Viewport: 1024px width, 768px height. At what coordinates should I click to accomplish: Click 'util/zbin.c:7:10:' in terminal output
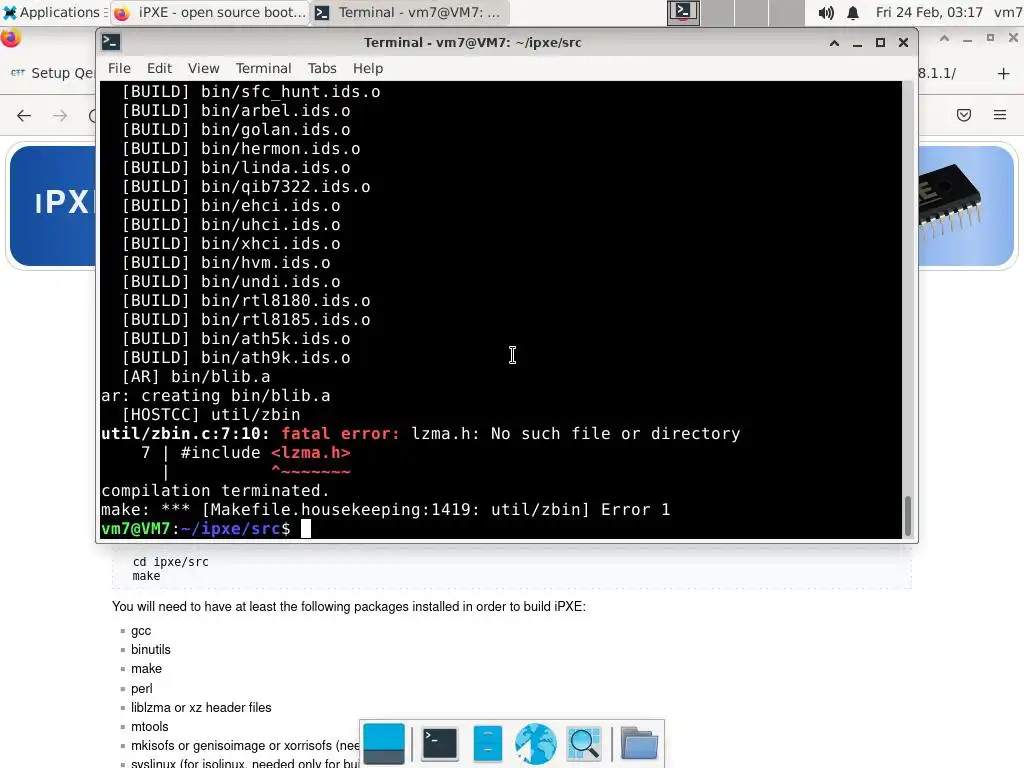(185, 434)
